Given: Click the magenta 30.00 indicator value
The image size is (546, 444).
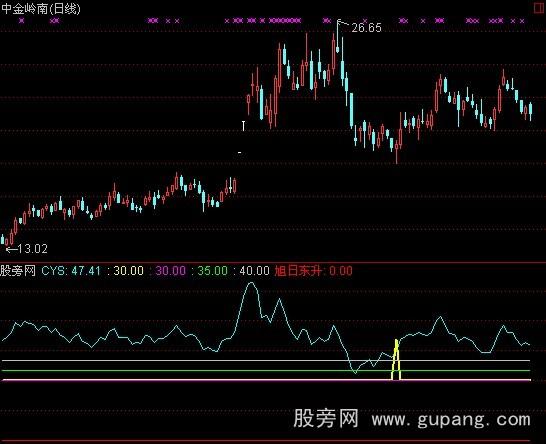Looking at the screenshot, I should coord(170,271).
